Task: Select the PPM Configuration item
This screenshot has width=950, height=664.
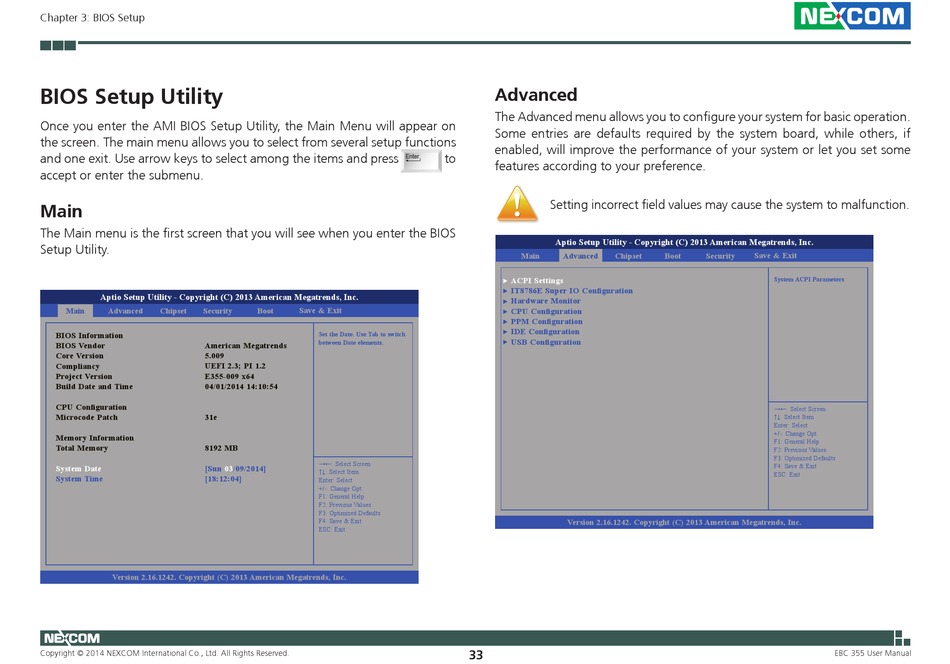Action: click(x=546, y=322)
